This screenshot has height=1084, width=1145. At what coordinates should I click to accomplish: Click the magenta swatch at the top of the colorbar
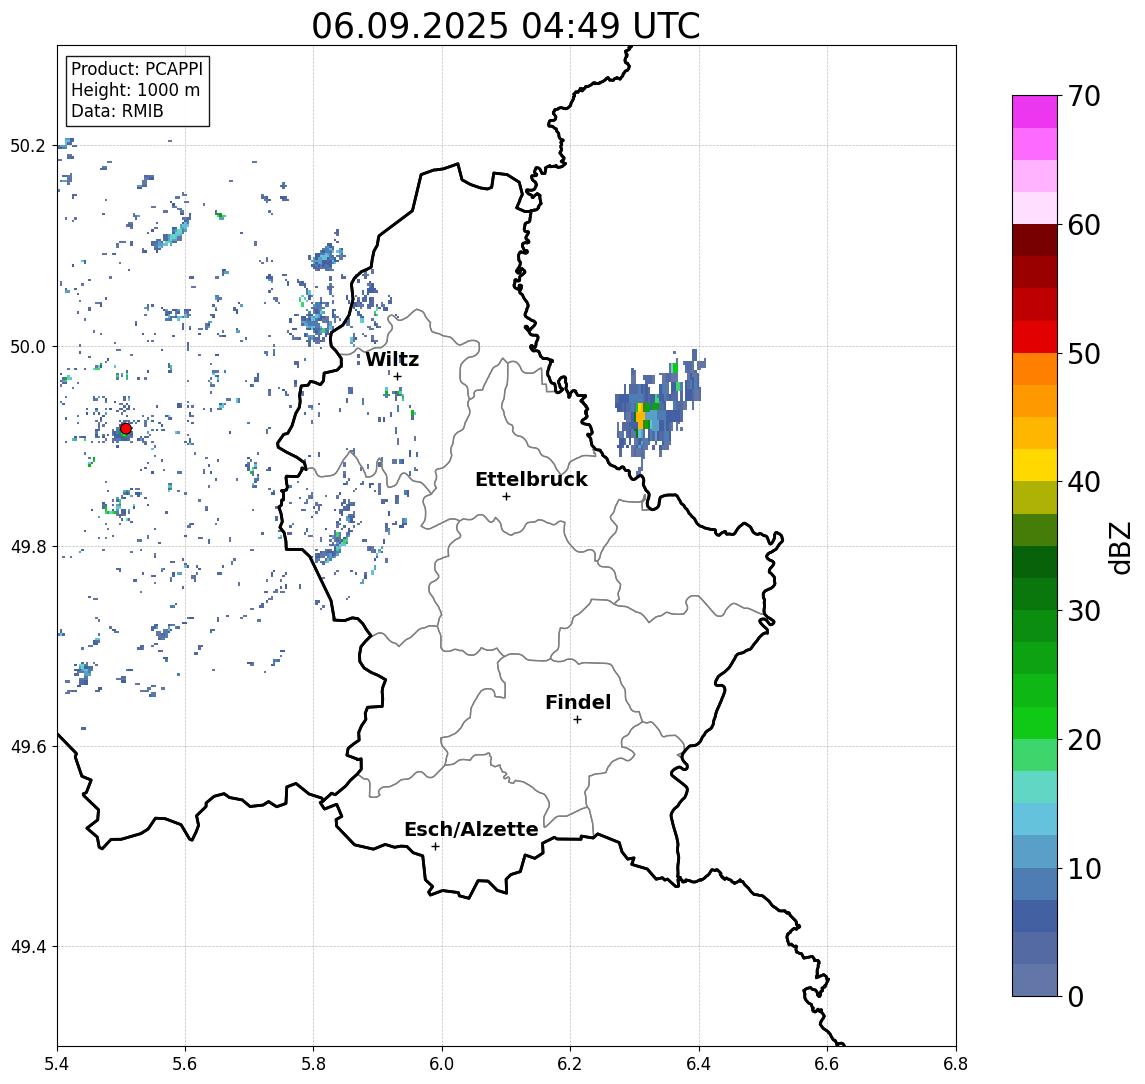click(x=1035, y=112)
